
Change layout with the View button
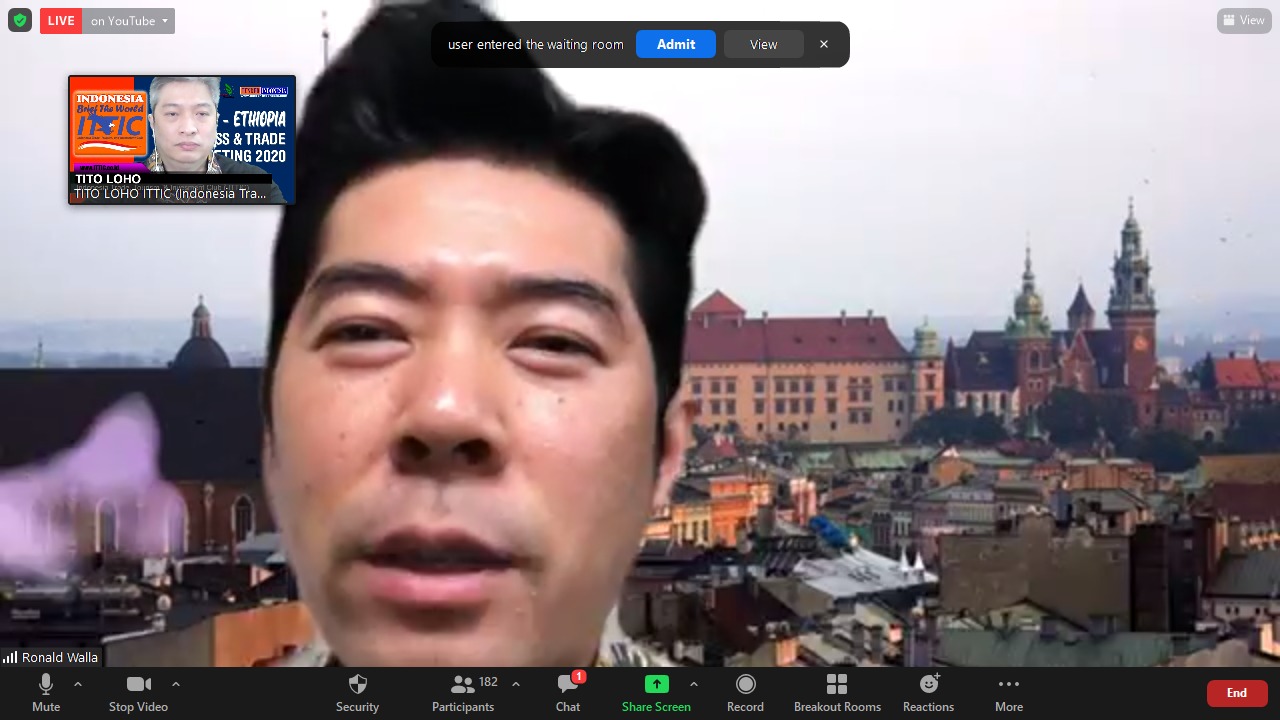click(1244, 20)
